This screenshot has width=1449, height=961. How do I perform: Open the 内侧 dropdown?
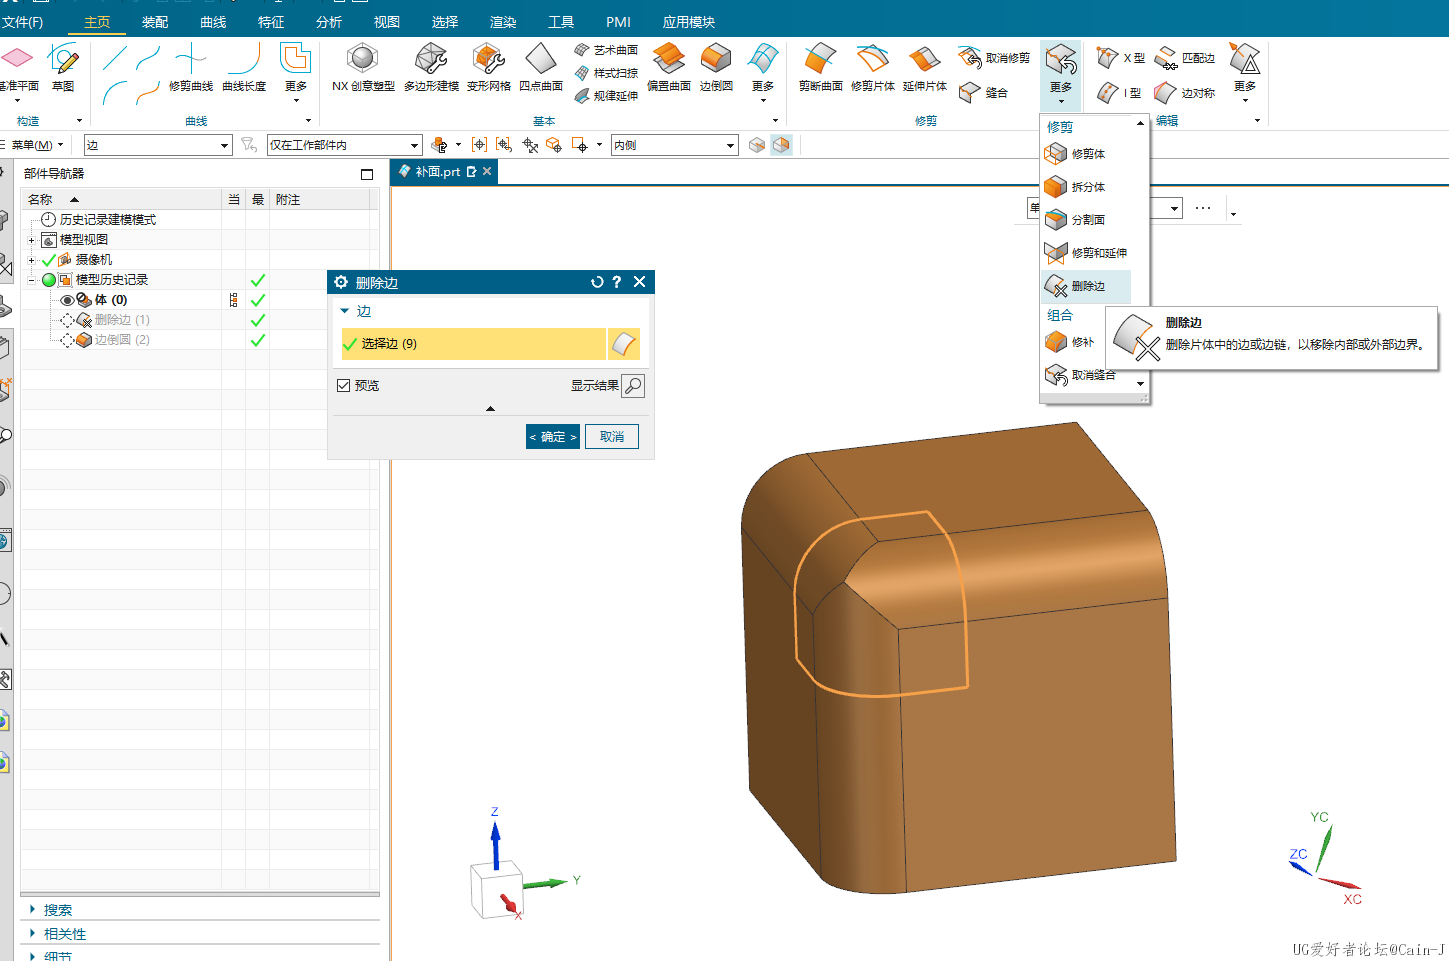click(675, 145)
